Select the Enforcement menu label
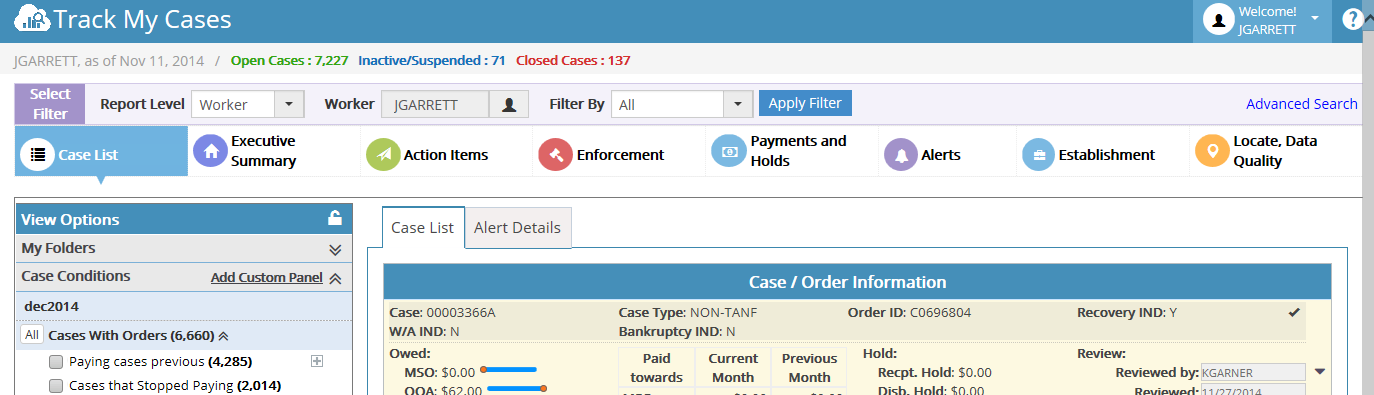The width and height of the screenshot is (1374, 395). 620,155
